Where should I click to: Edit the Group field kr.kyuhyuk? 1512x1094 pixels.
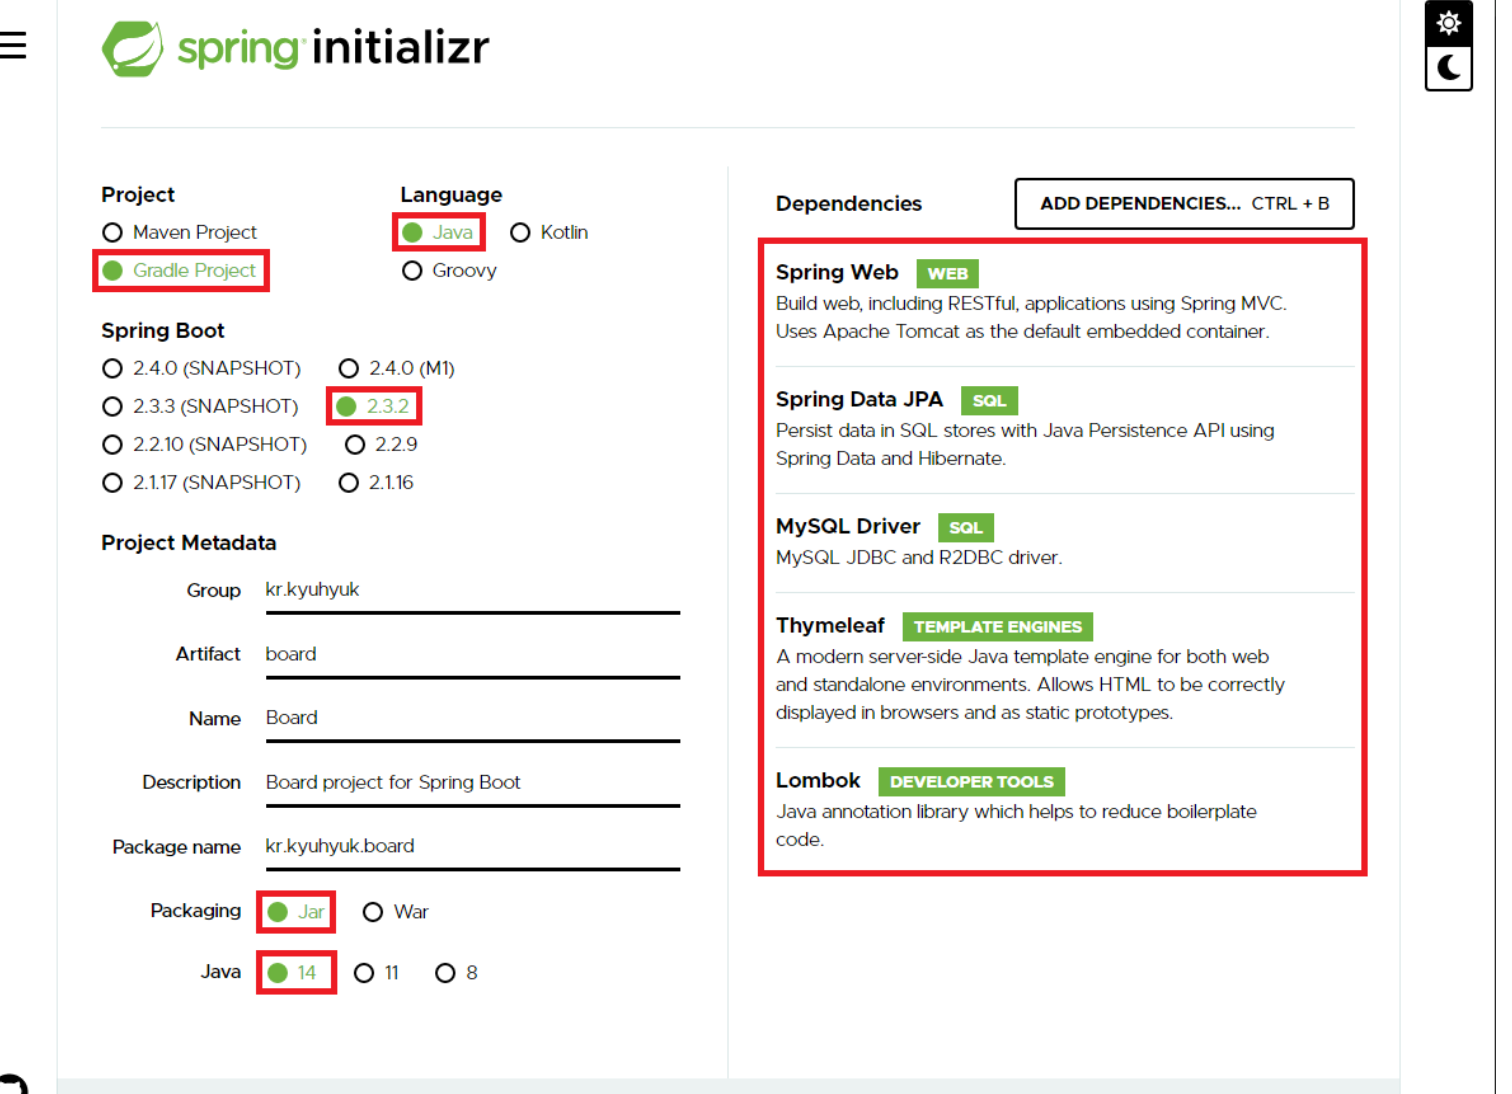[x=473, y=590]
